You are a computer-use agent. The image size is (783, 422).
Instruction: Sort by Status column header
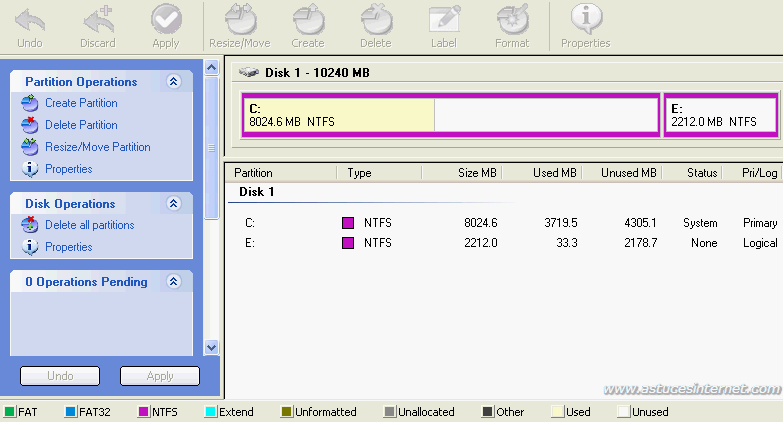702,173
